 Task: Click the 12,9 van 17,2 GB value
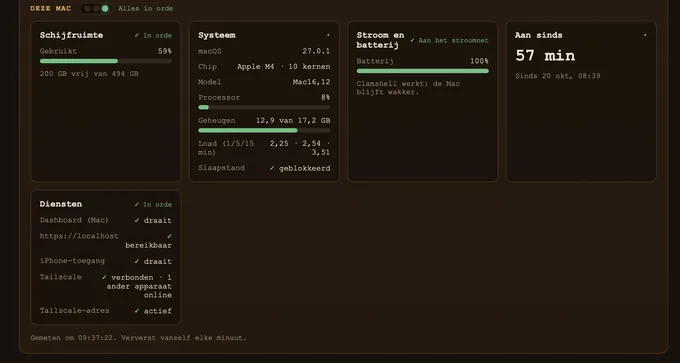click(x=293, y=121)
